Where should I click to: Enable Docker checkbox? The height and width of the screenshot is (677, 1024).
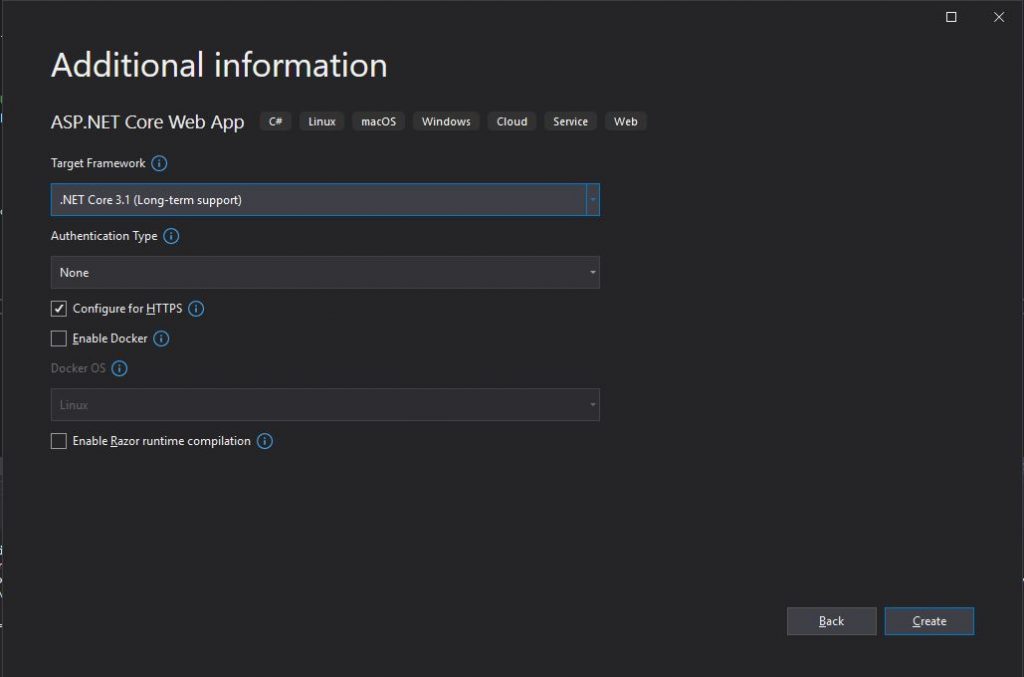59,338
